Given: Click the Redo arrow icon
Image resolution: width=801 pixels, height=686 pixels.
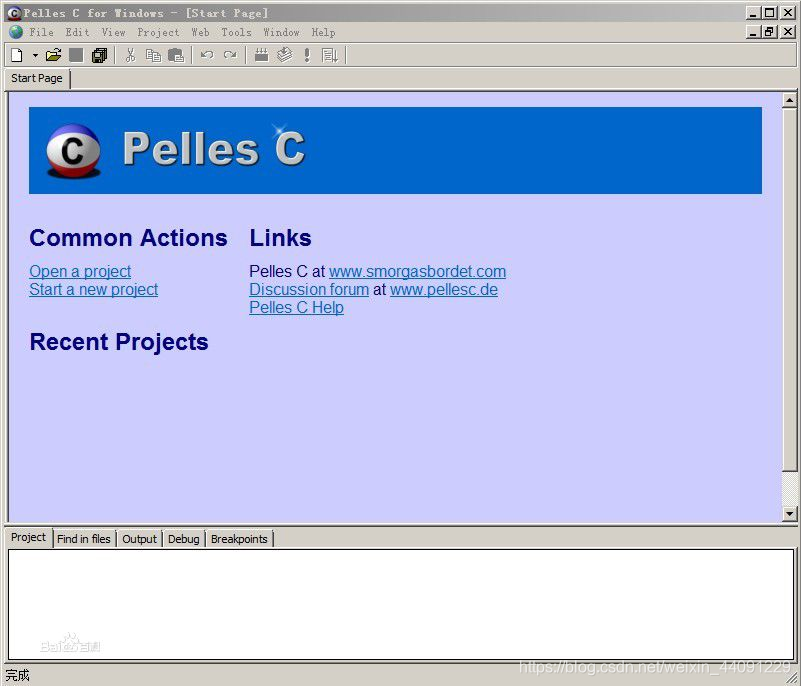Looking at the screenshot, I should (x=230, y=55).
